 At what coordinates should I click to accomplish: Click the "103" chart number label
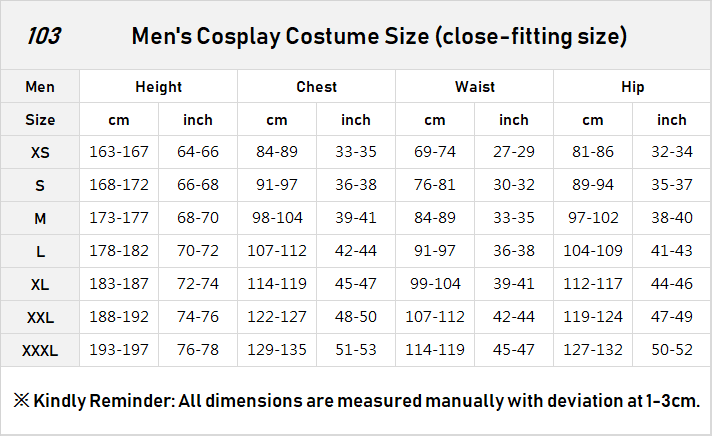point(43,37)
